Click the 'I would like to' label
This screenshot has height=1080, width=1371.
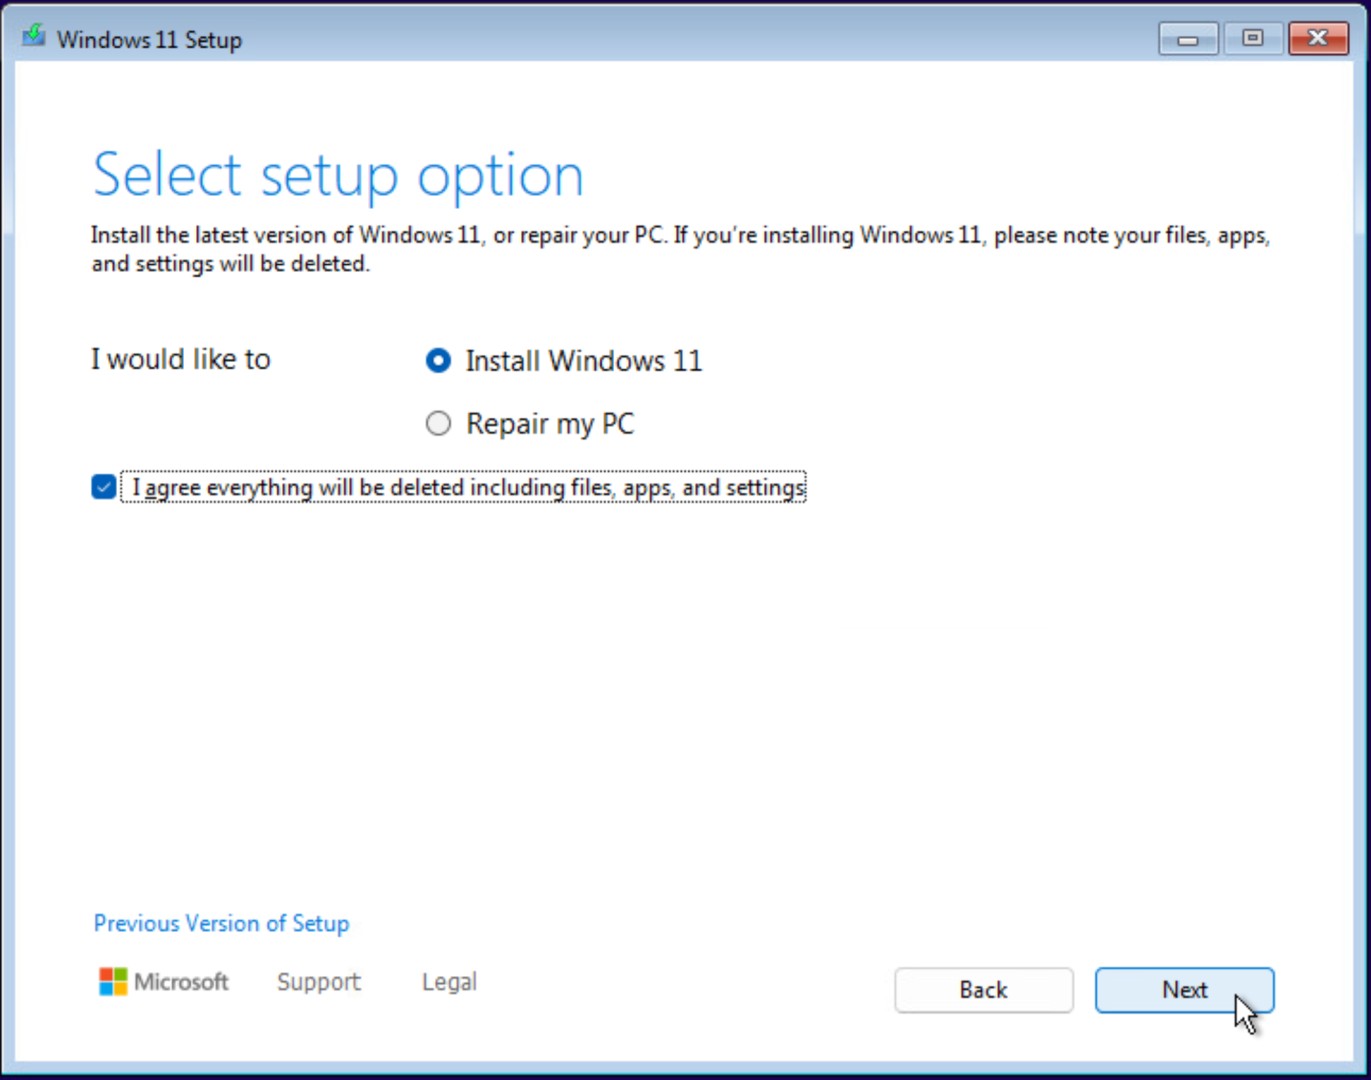[x=181, y=359]
